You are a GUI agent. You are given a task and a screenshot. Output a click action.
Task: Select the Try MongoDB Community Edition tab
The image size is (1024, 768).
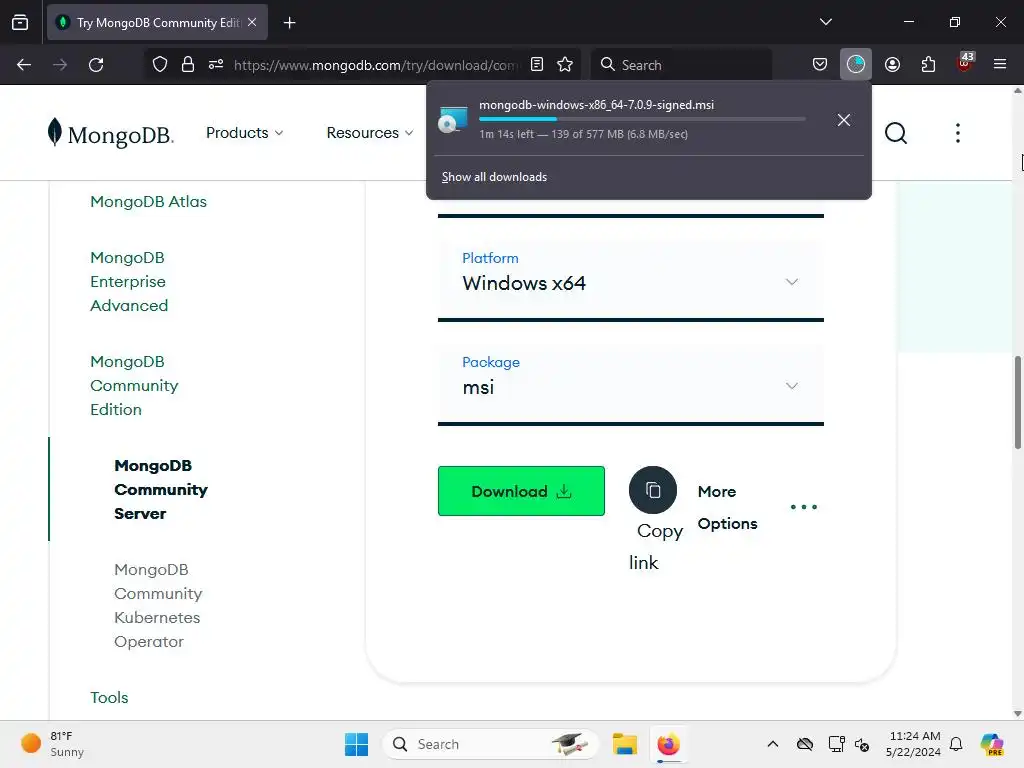coord(157,22)
